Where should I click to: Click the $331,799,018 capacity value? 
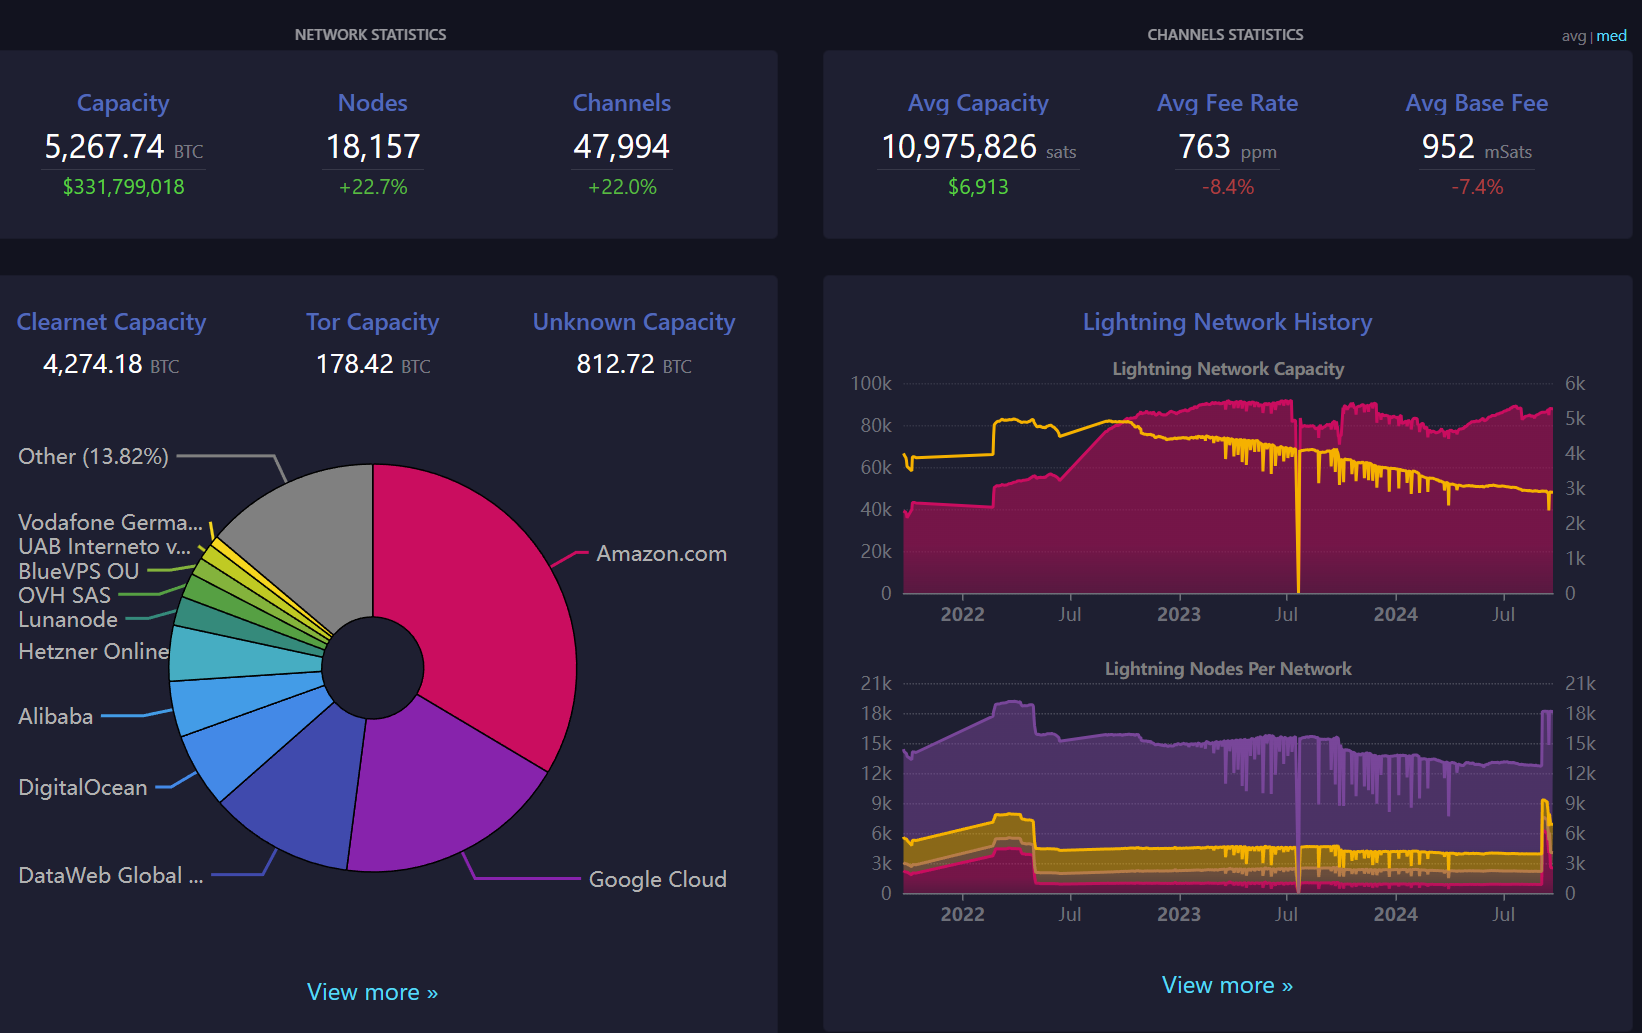coord(123,187)
